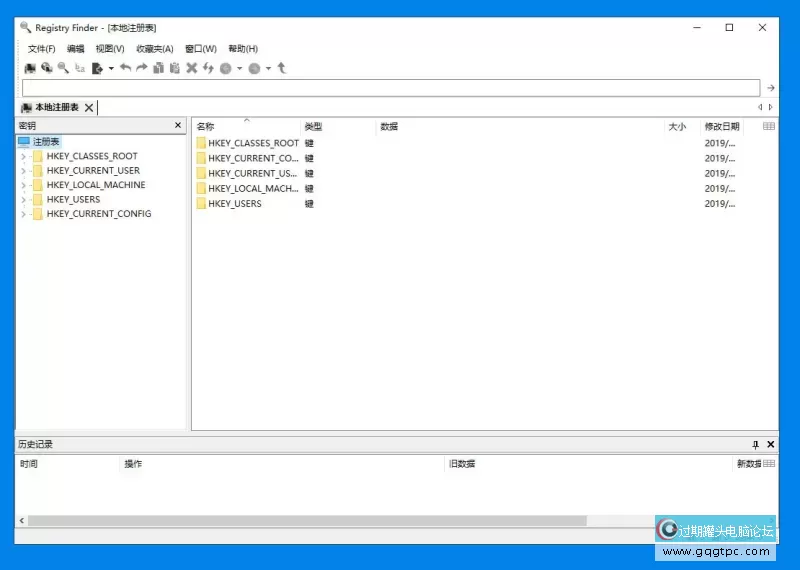Sort by 大小 column header
Image resolution: width=800 pixels, height=570 pixels.
[682, 126]
